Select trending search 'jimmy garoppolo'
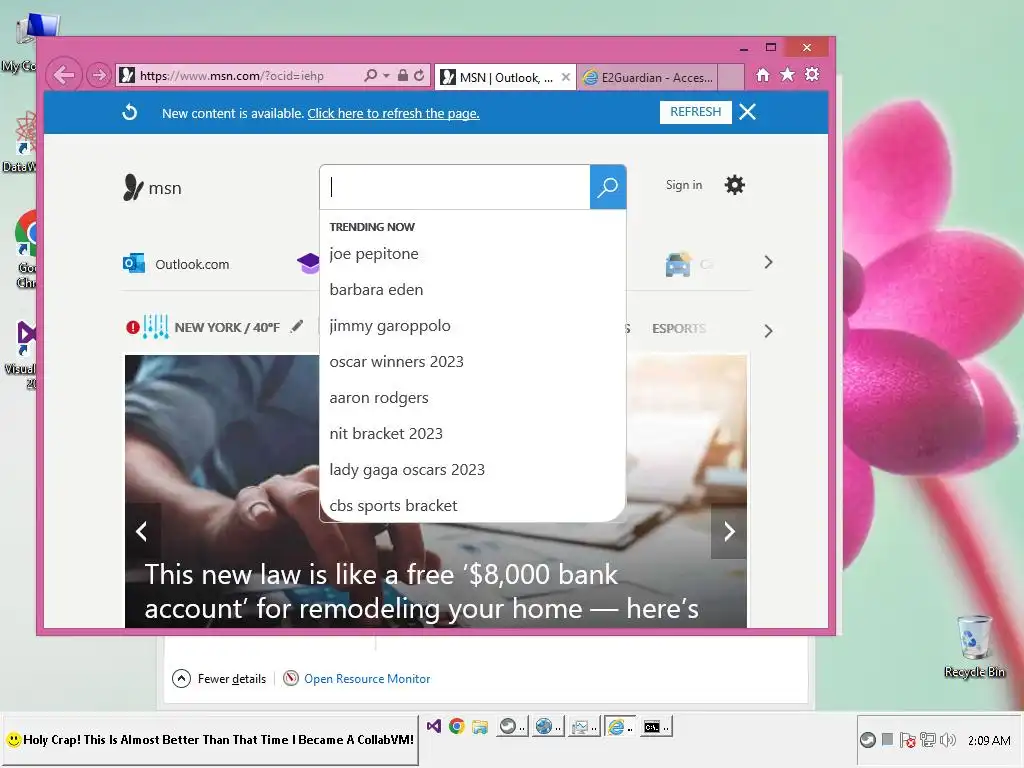1024x768 pixels. pos(390,325)
